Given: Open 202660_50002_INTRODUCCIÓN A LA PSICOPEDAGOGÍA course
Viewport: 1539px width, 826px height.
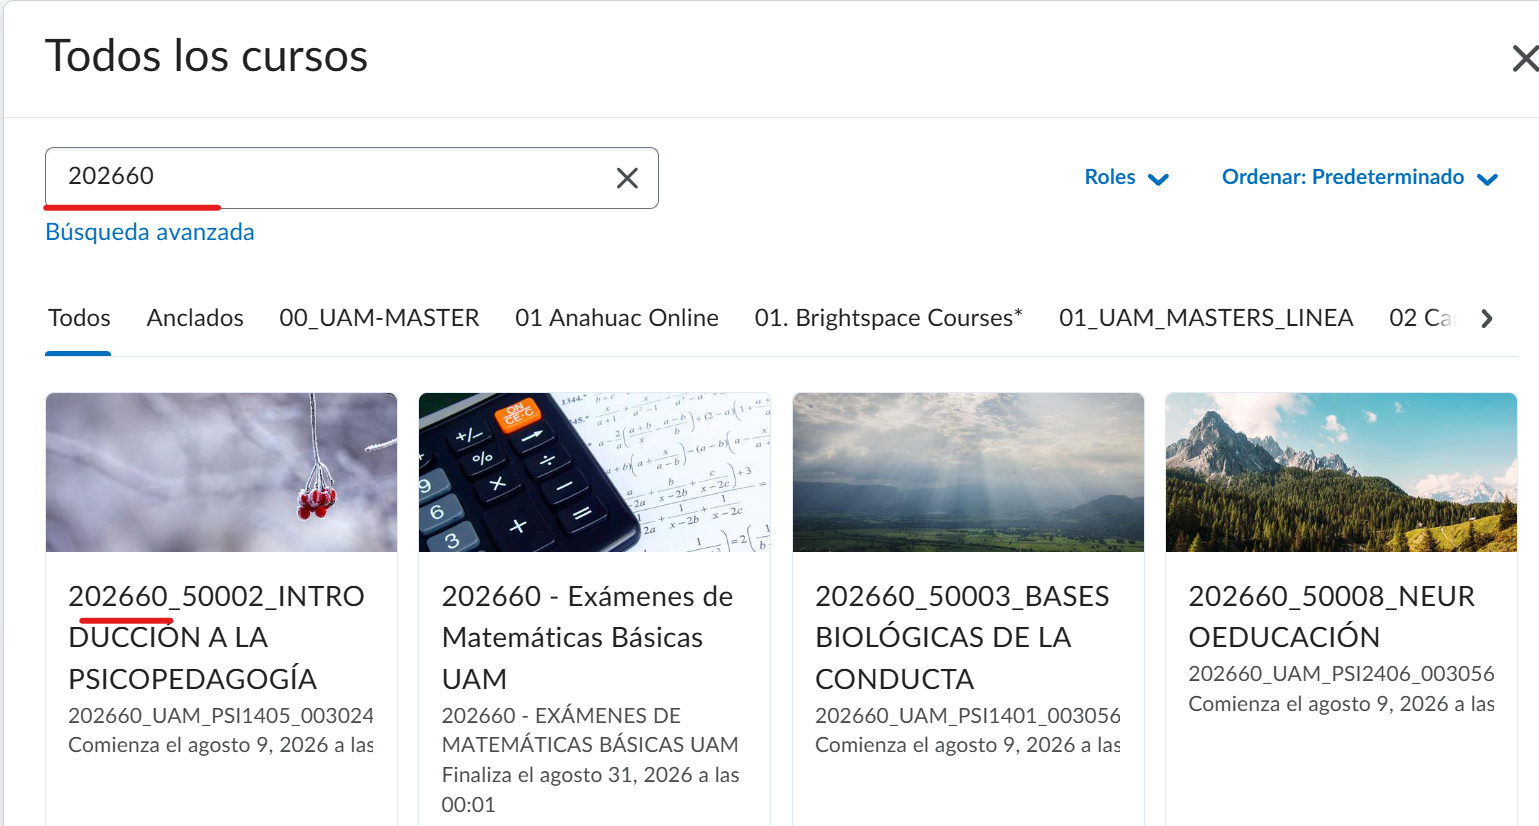Looking at the screenshot, I should point(216,637).
